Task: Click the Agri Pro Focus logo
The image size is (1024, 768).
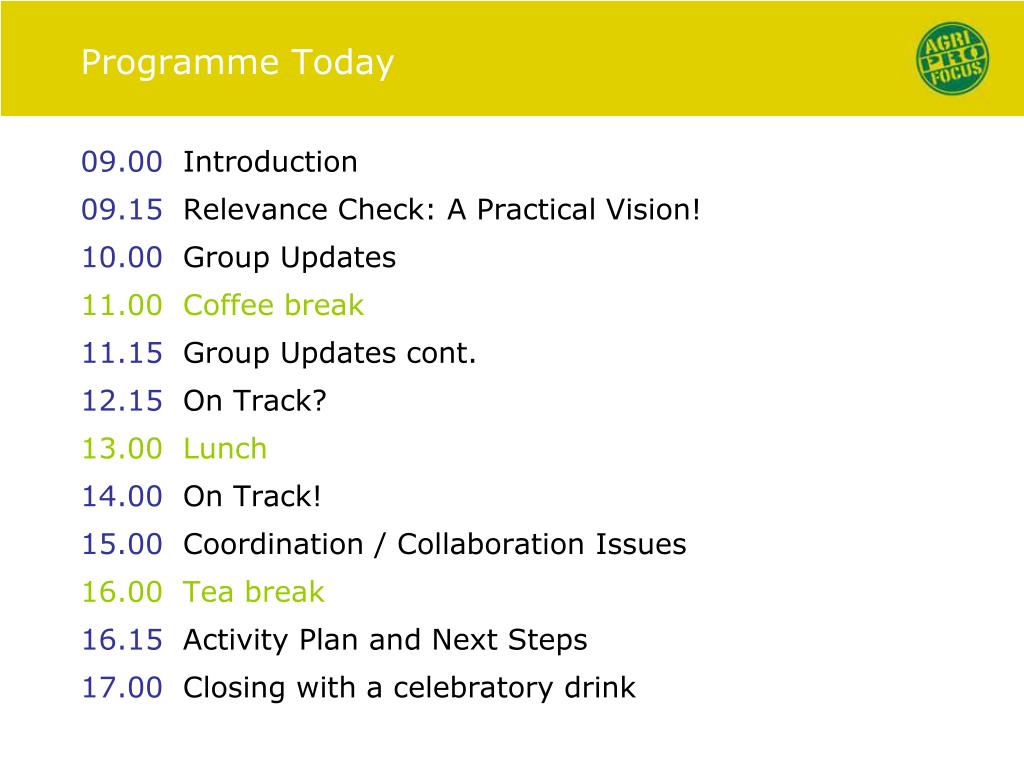Action: pyautogui.click(x=952, y=59)
